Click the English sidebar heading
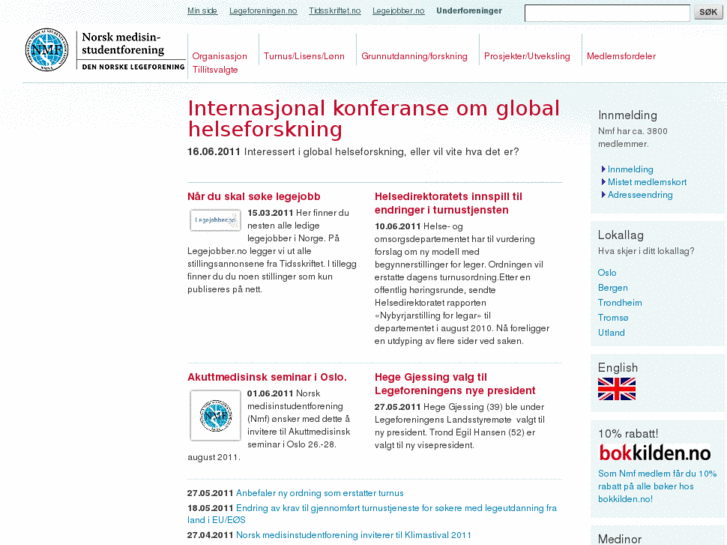 click(618, 368)
